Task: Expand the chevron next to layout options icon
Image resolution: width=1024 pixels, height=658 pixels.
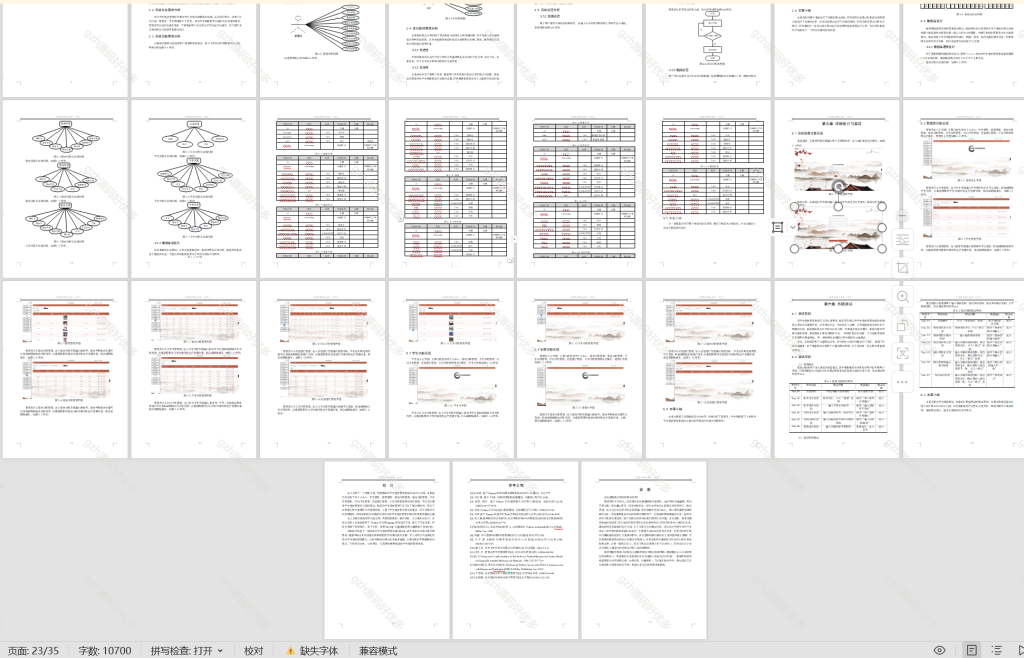Action: coord(793,227)
